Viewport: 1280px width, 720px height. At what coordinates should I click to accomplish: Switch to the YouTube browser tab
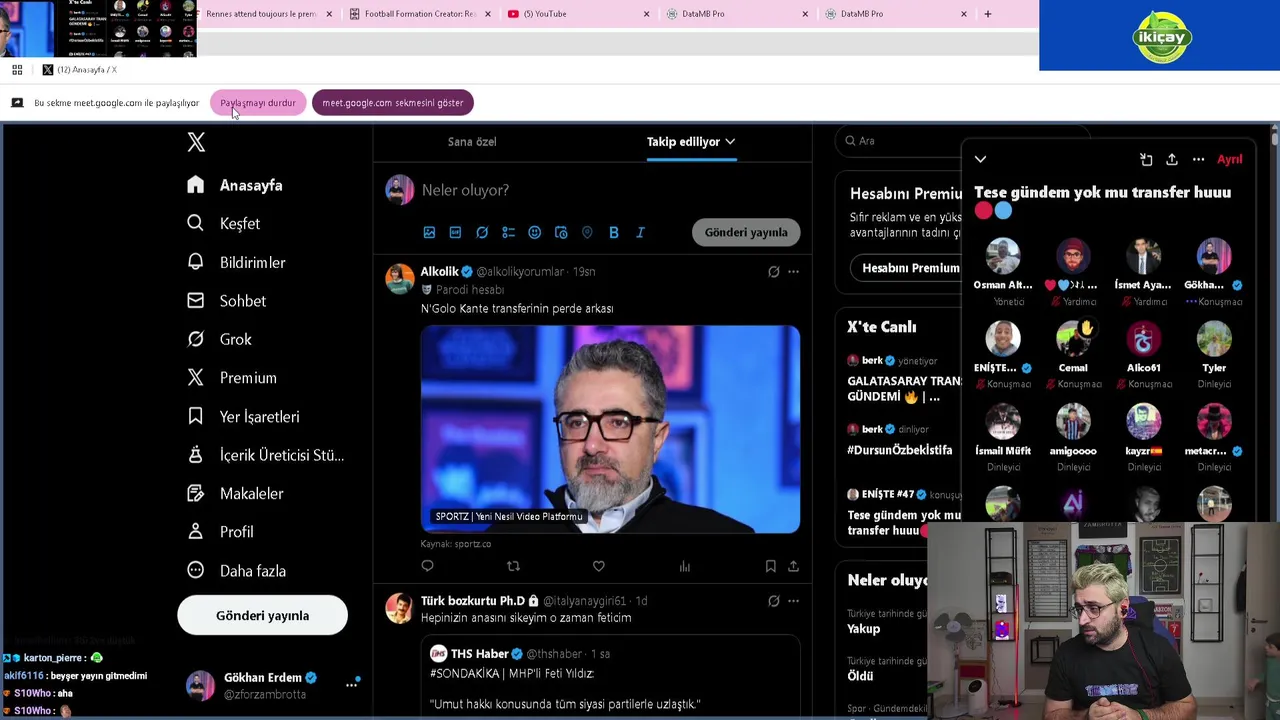pos(580,14)
